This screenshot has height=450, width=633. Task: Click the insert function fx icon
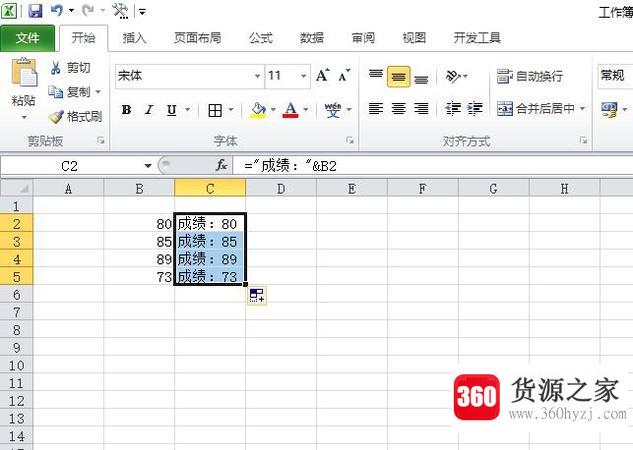click(x=221, y=165)
